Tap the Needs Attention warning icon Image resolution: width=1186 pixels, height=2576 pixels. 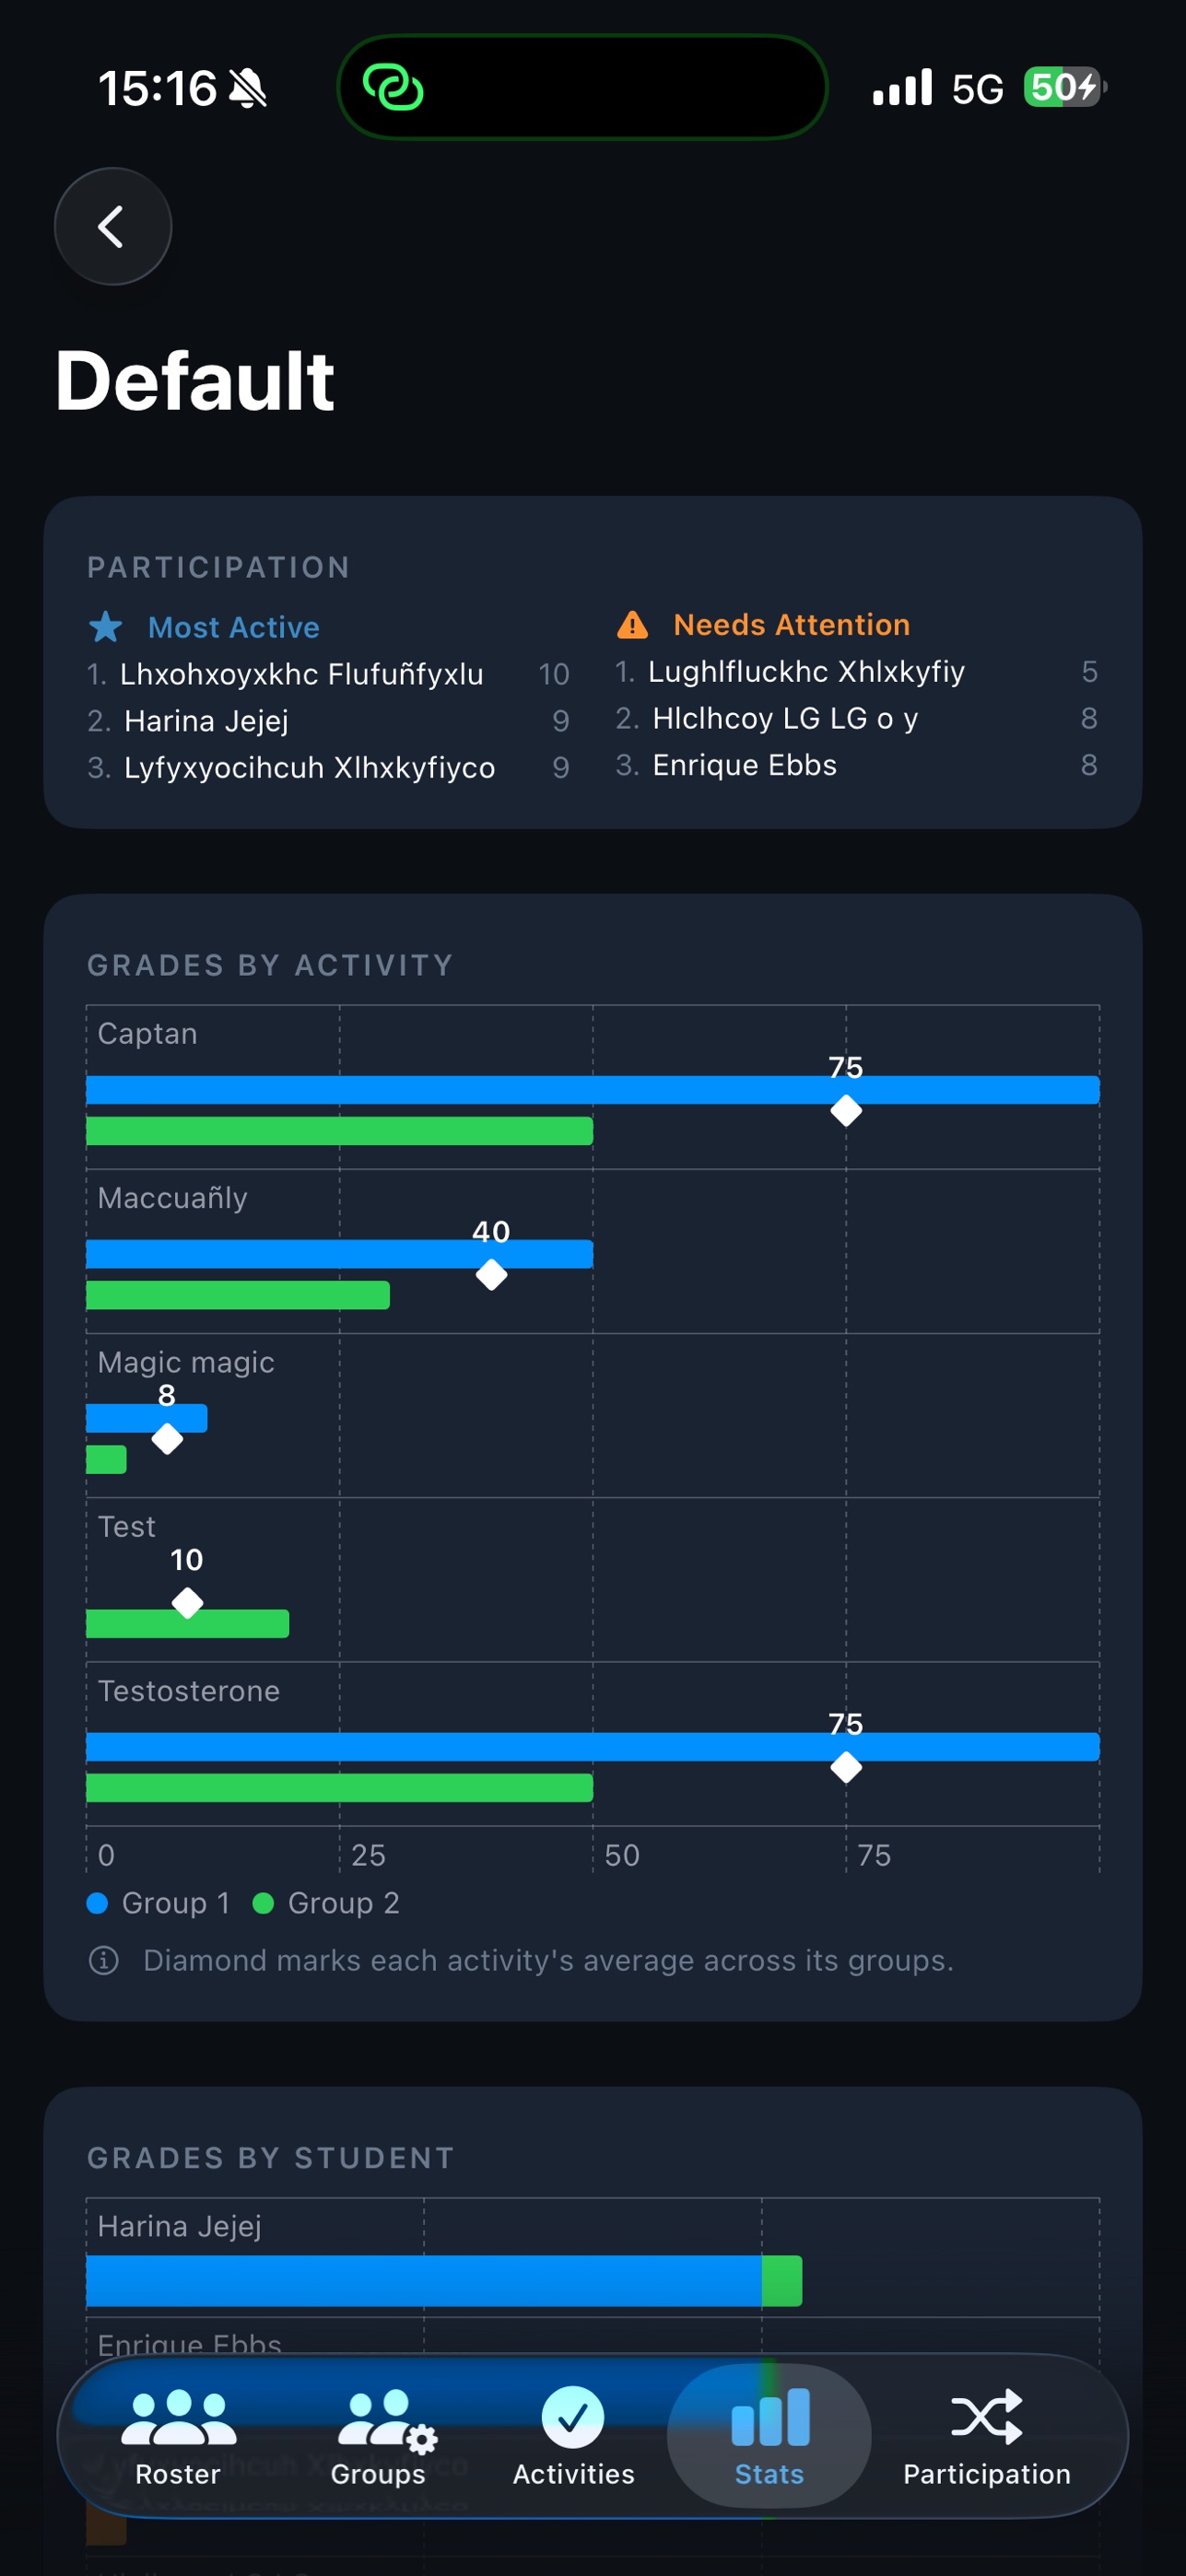tap(632, 625)
